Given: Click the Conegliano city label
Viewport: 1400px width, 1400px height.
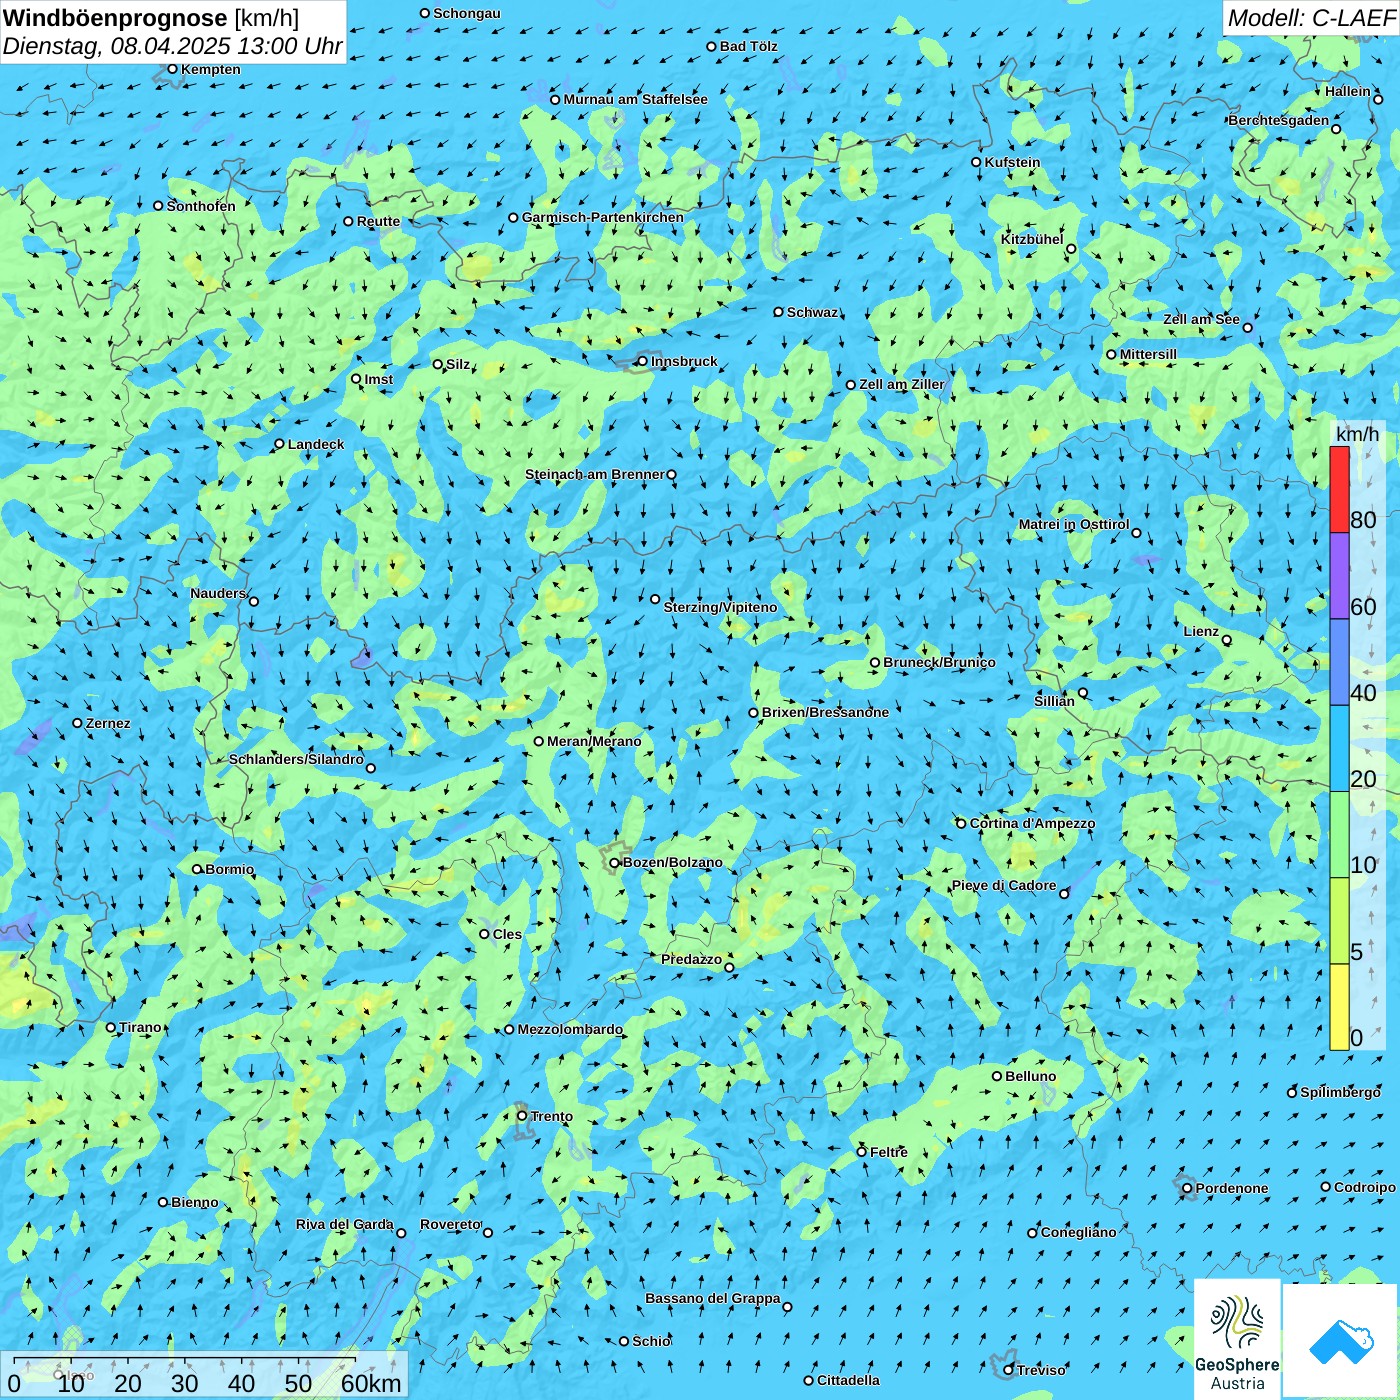Looking at the screenshot, I should 1079,1232.
